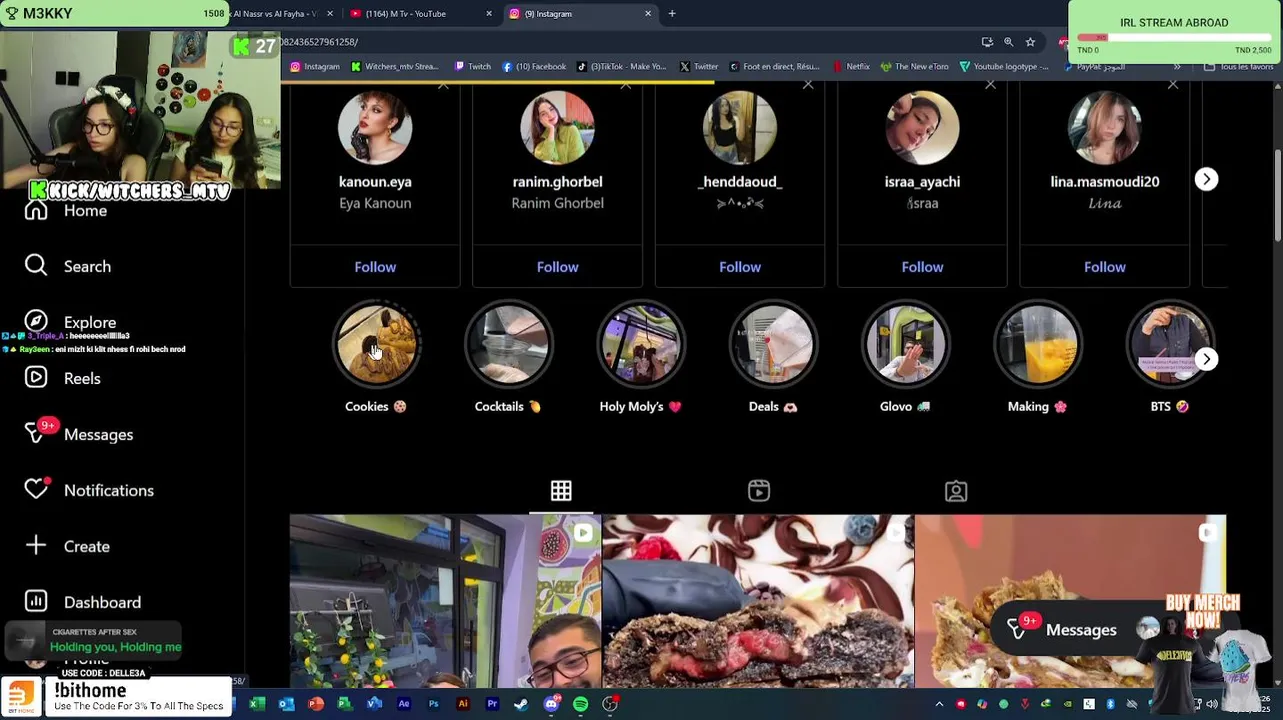Viewport: 1283px width, 720px height.
Task: Open the Holy Moly's story highlight
Action: point(640,344)
